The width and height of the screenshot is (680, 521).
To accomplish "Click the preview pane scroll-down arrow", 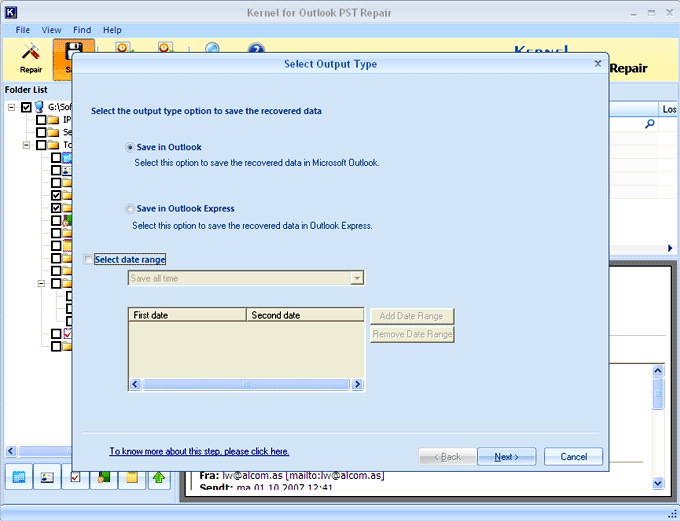I will 658,483.
